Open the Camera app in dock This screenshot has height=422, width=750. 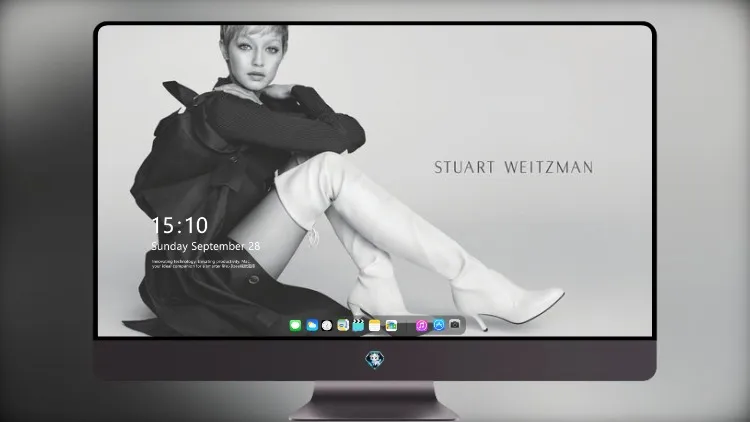(x=455, y=325)
